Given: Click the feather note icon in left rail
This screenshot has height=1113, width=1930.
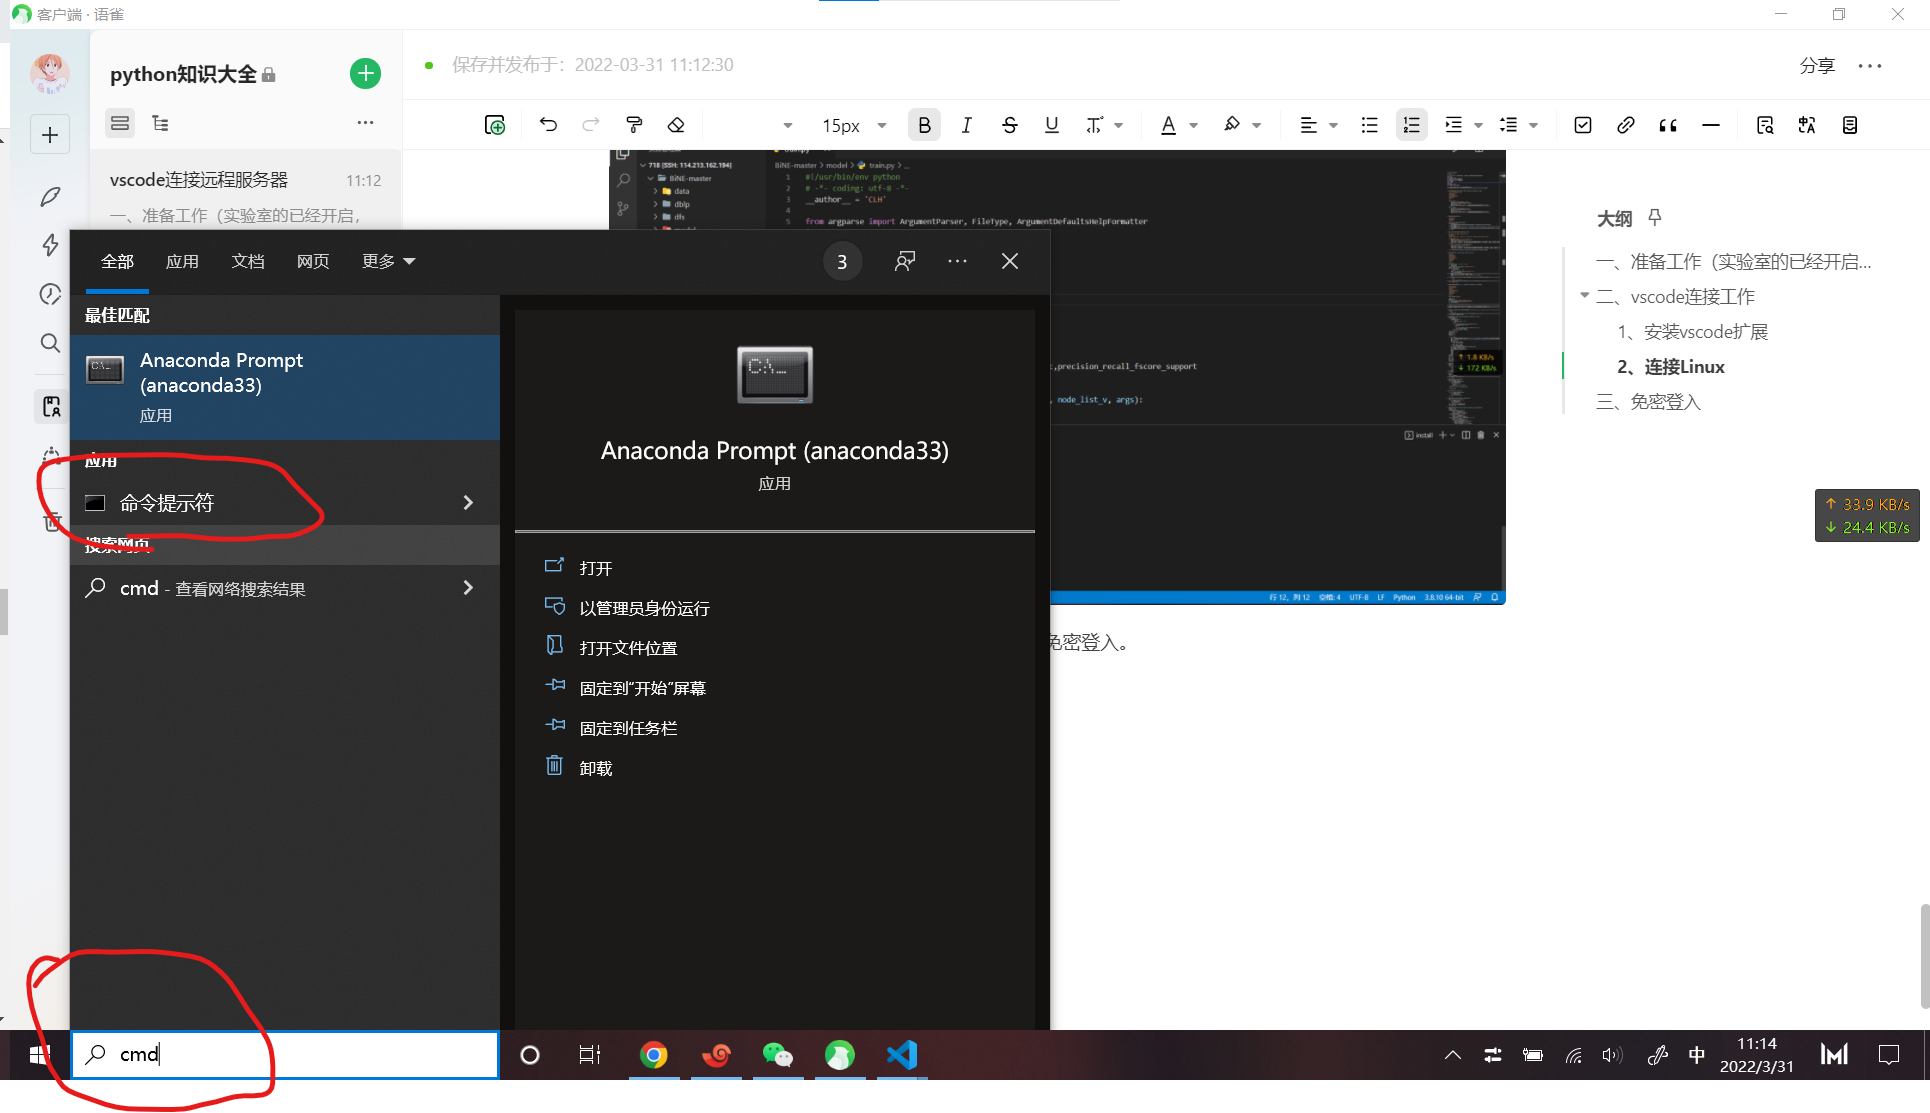Looking at the screenshot, I should pos(50,196).
